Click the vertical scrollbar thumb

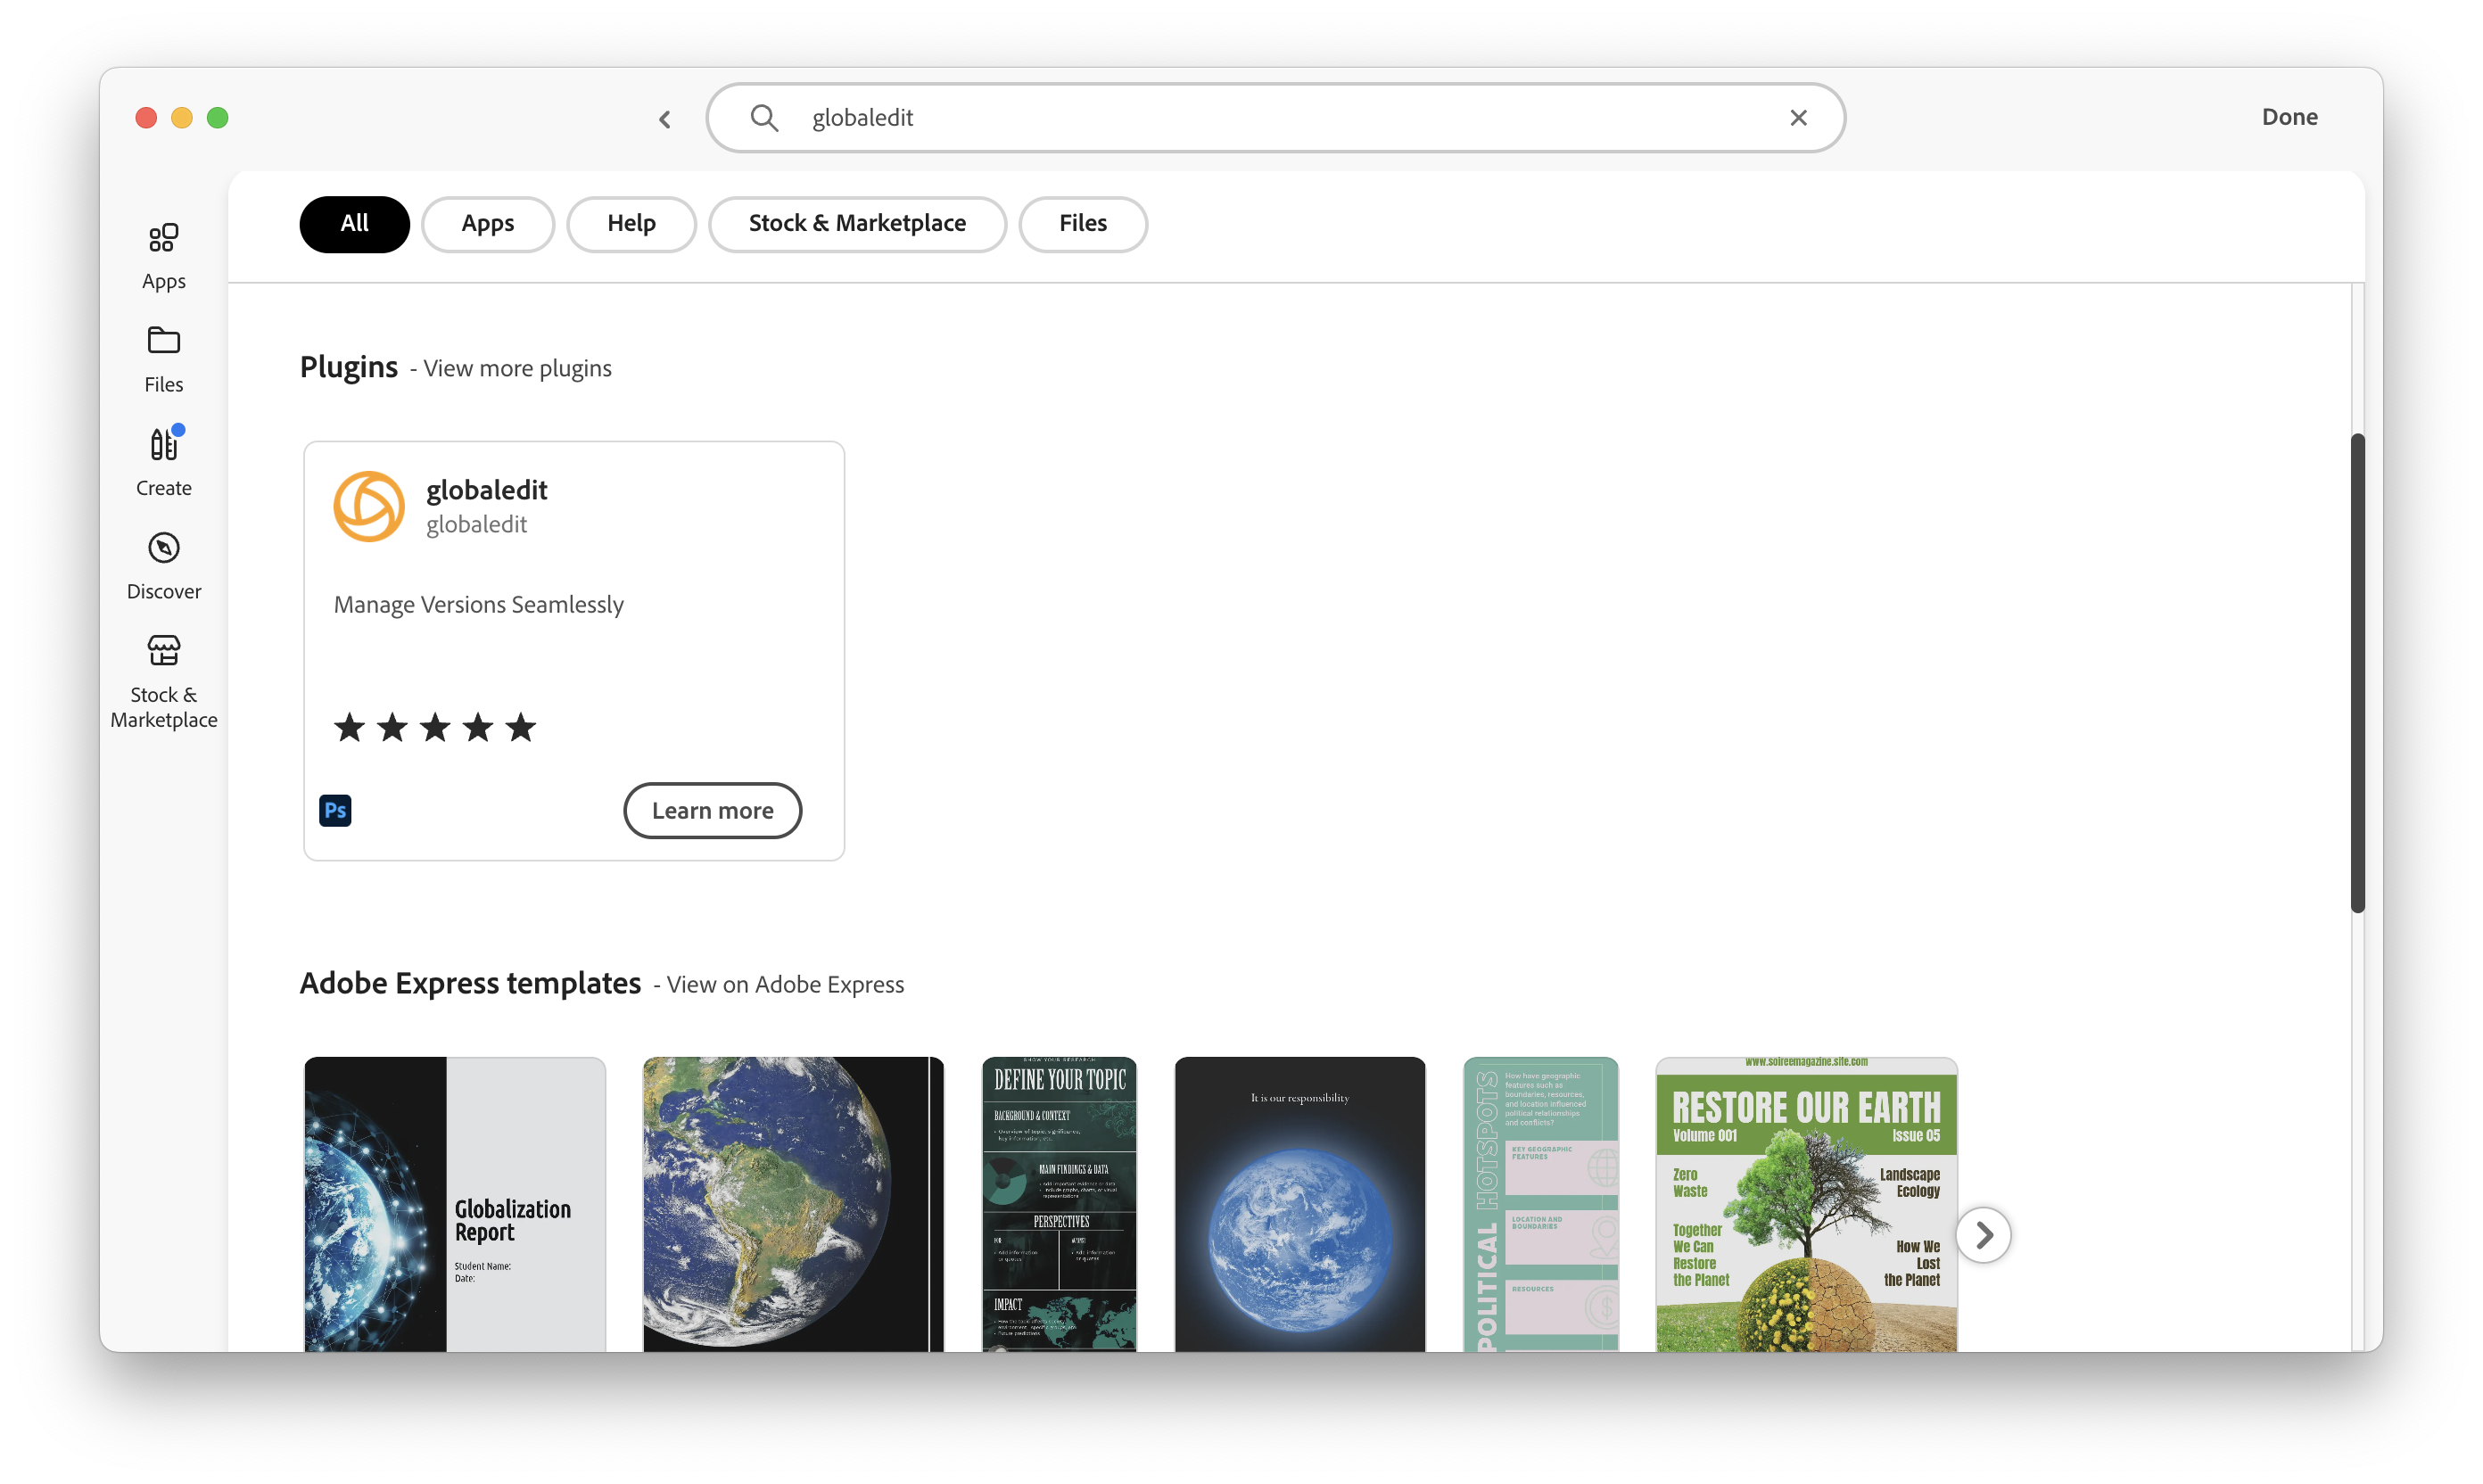2357,672
